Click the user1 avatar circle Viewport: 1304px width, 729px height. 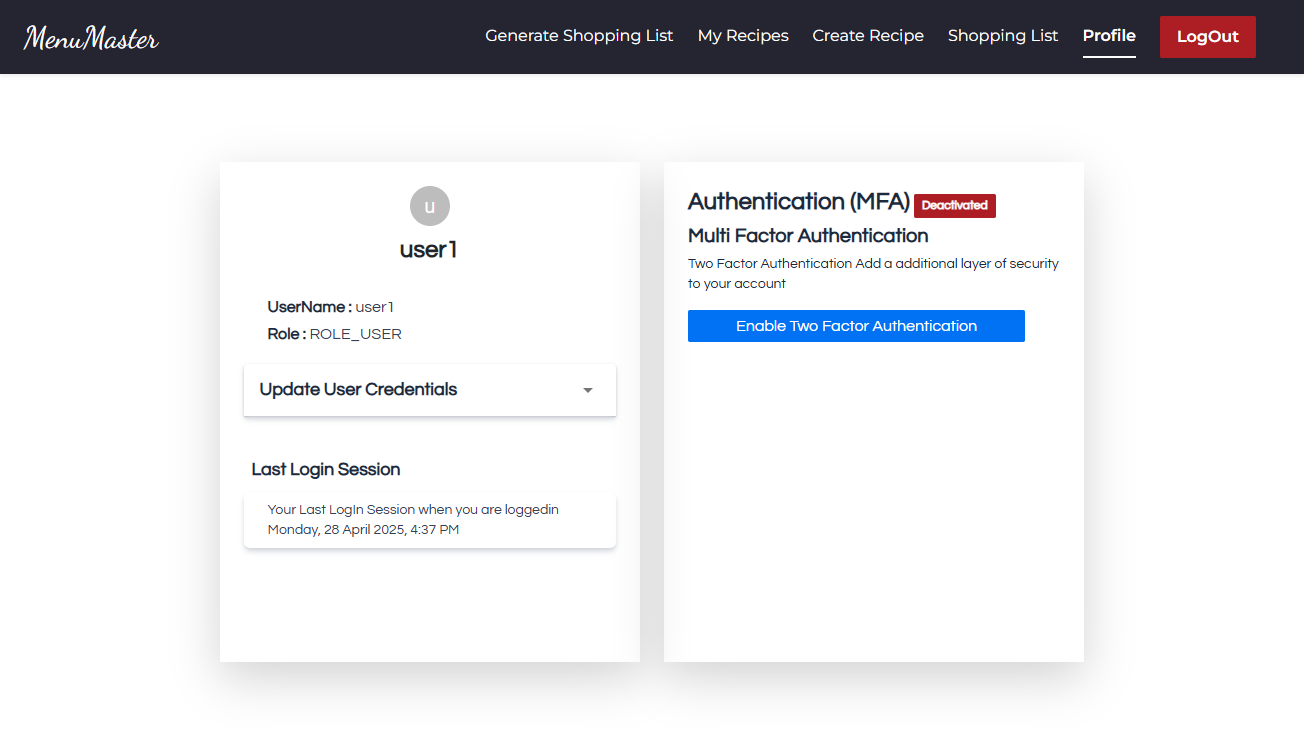point(430,206)
